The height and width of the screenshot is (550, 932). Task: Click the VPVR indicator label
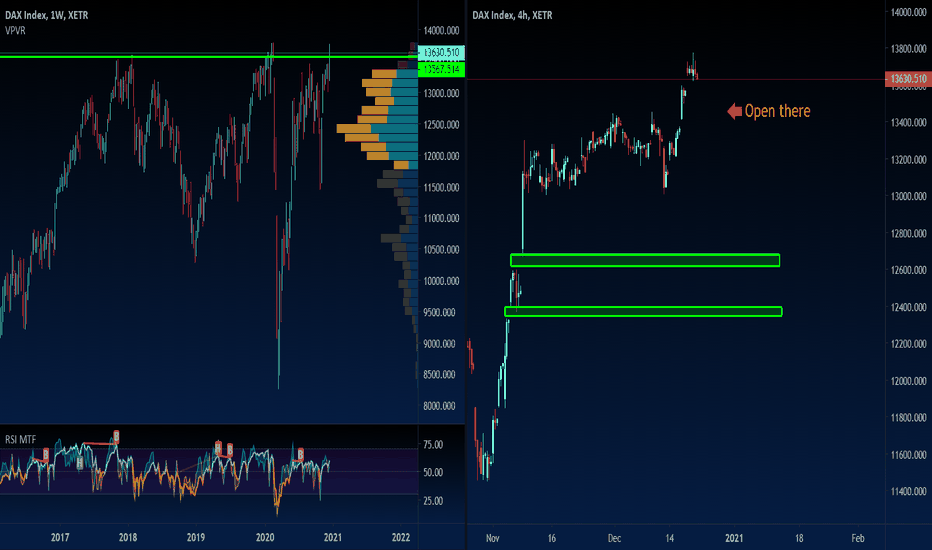[x=15, y=30]
